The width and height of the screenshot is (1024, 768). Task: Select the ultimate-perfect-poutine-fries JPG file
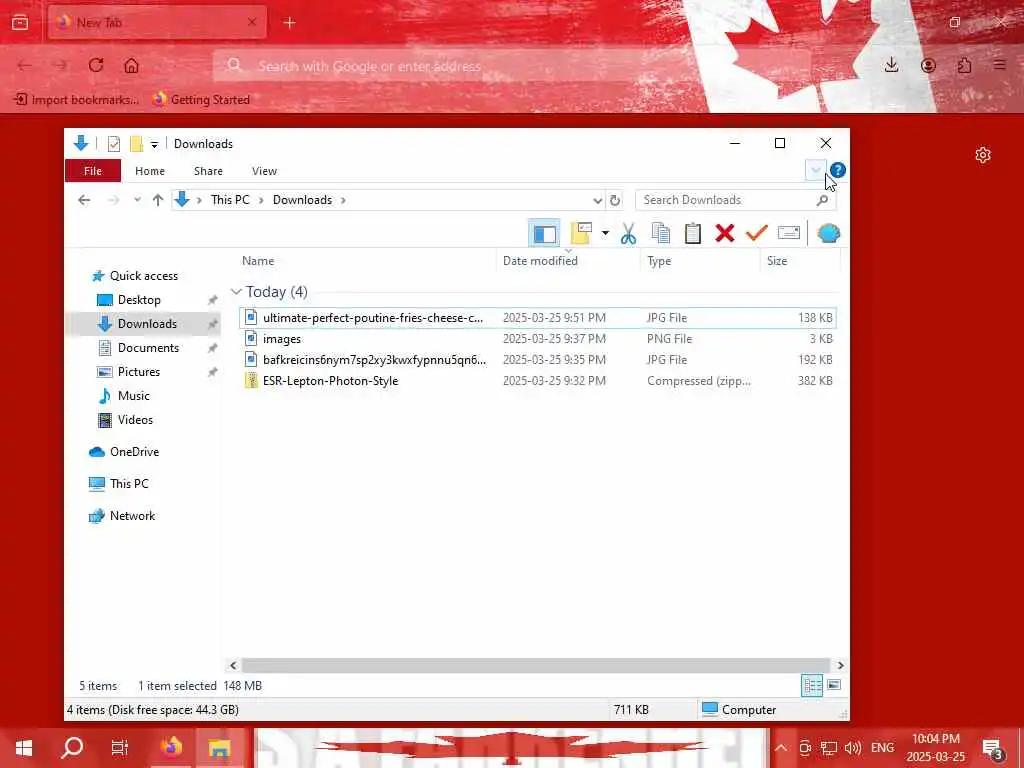pos(537,317)
